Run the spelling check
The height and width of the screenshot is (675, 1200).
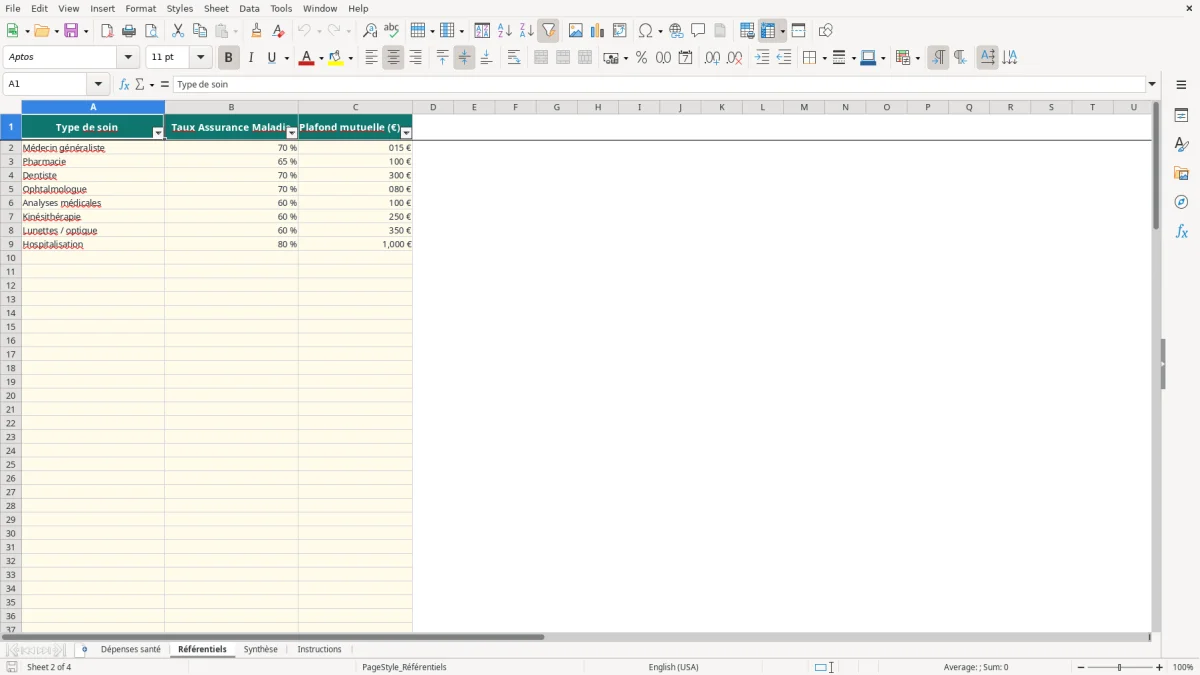(x=392, y=31)
